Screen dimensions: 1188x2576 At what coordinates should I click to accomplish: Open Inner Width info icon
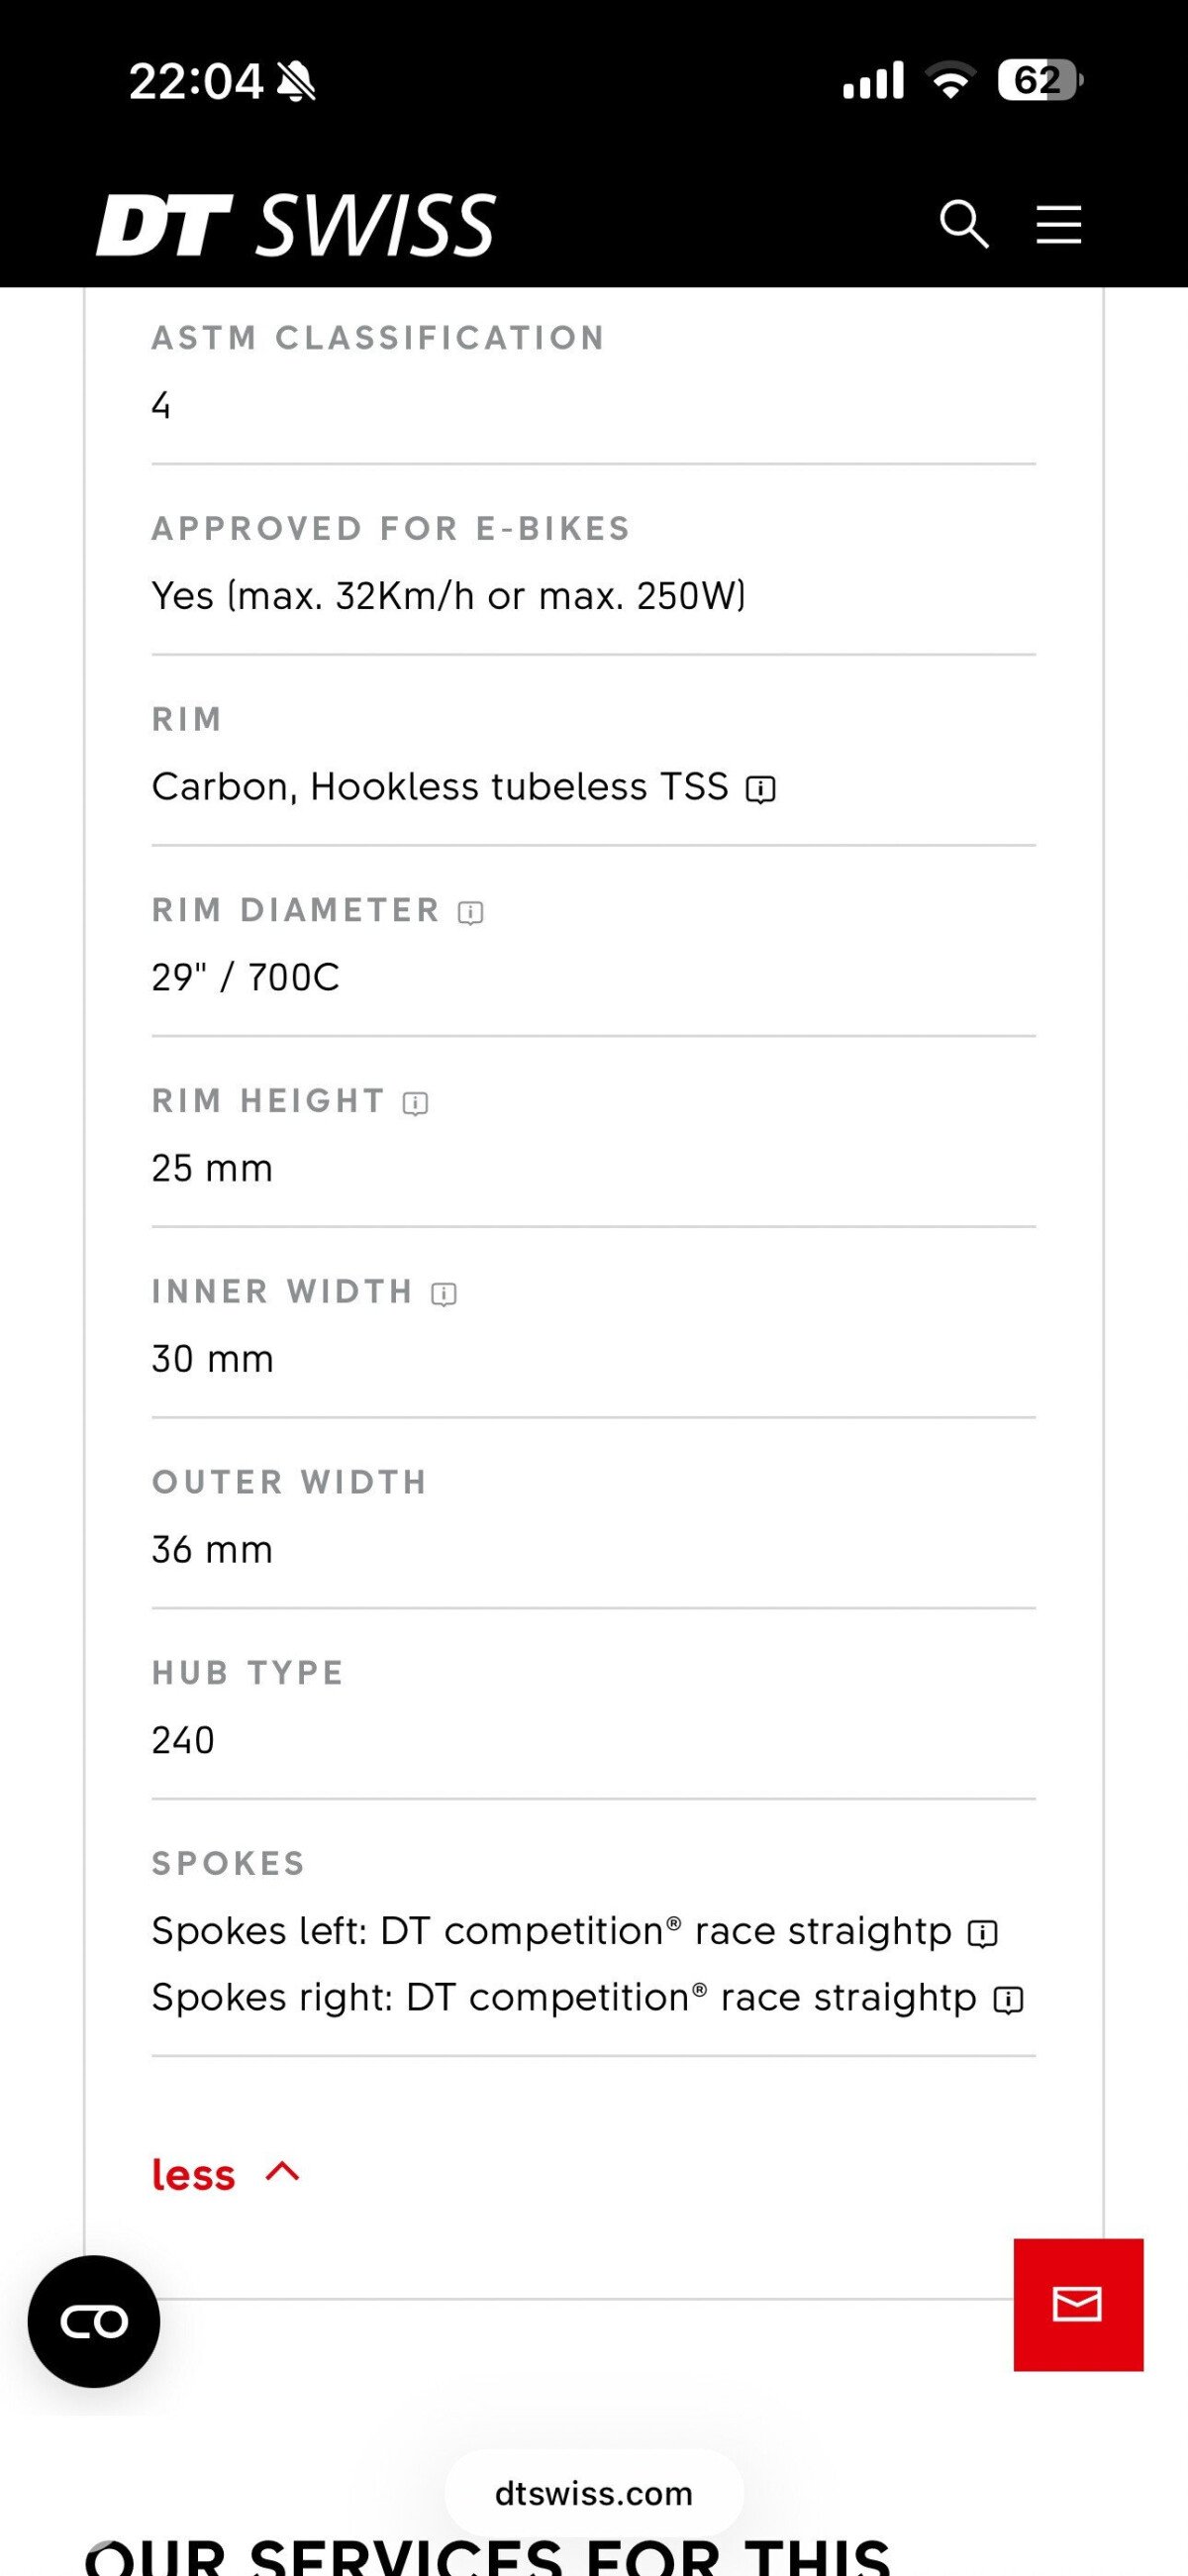point(444,1294)
